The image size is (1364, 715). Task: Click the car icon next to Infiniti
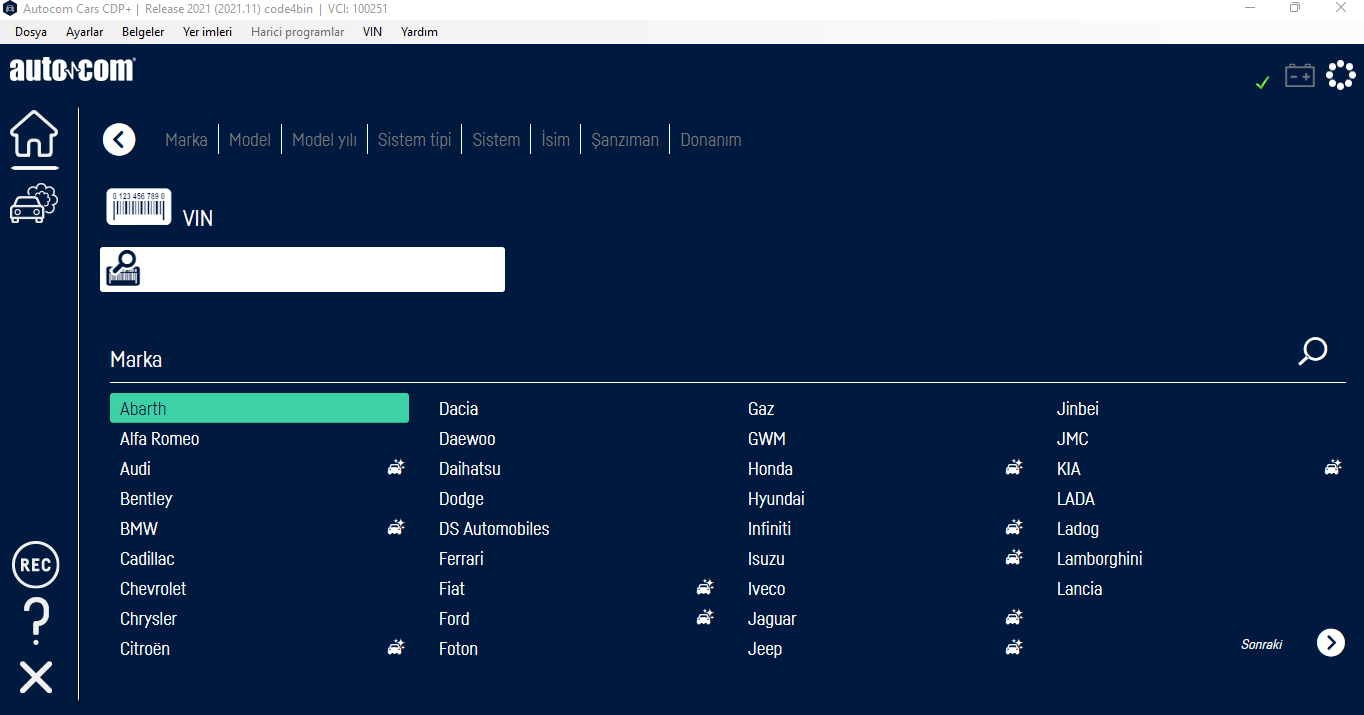(x=1014, y=527)
